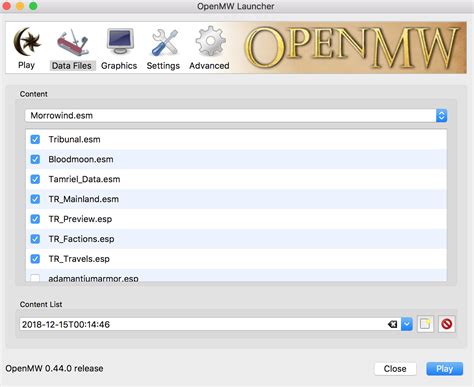Image resolution: width=474 pixels, height=387 pixels.
Task: Click the OpenMW 0.44.0 release text
Action: coord(54,369)
